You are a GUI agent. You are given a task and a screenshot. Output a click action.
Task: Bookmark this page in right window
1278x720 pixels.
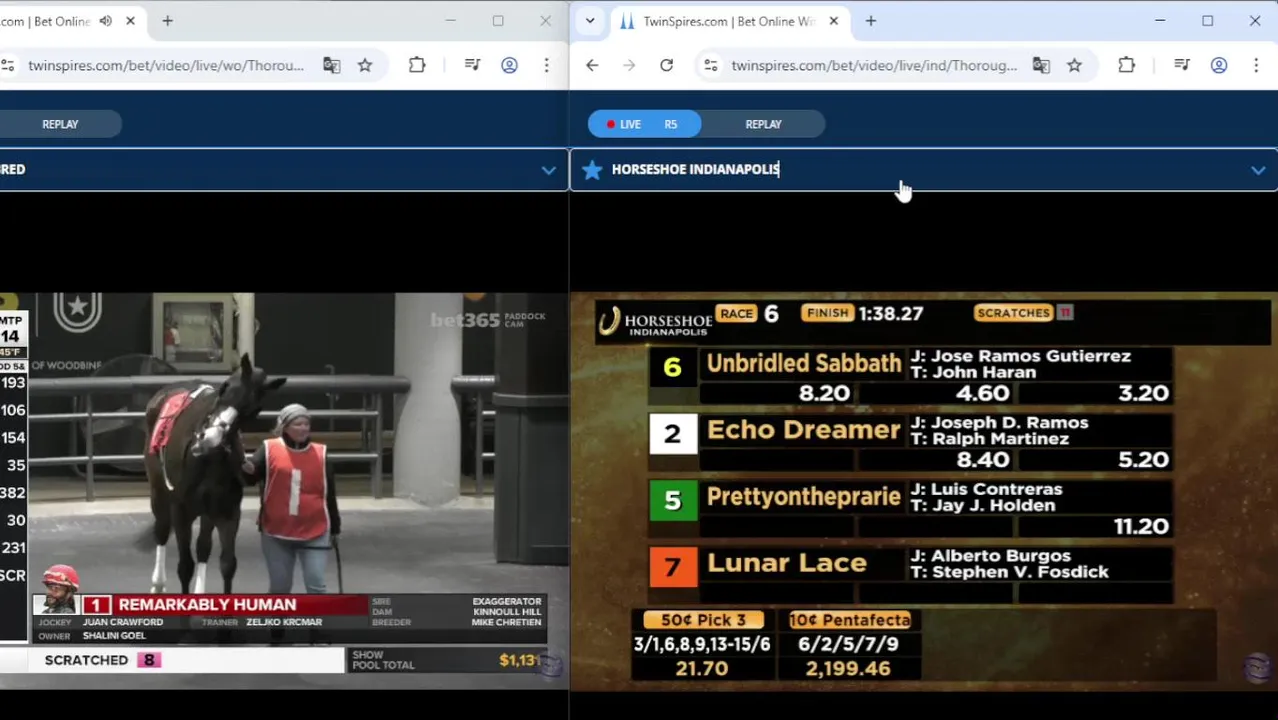[x=1074, y=66]
